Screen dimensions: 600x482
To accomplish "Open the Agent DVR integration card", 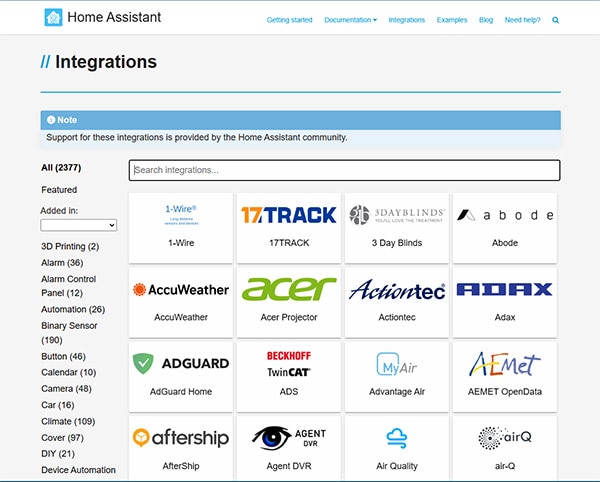I will click(289, 448).
